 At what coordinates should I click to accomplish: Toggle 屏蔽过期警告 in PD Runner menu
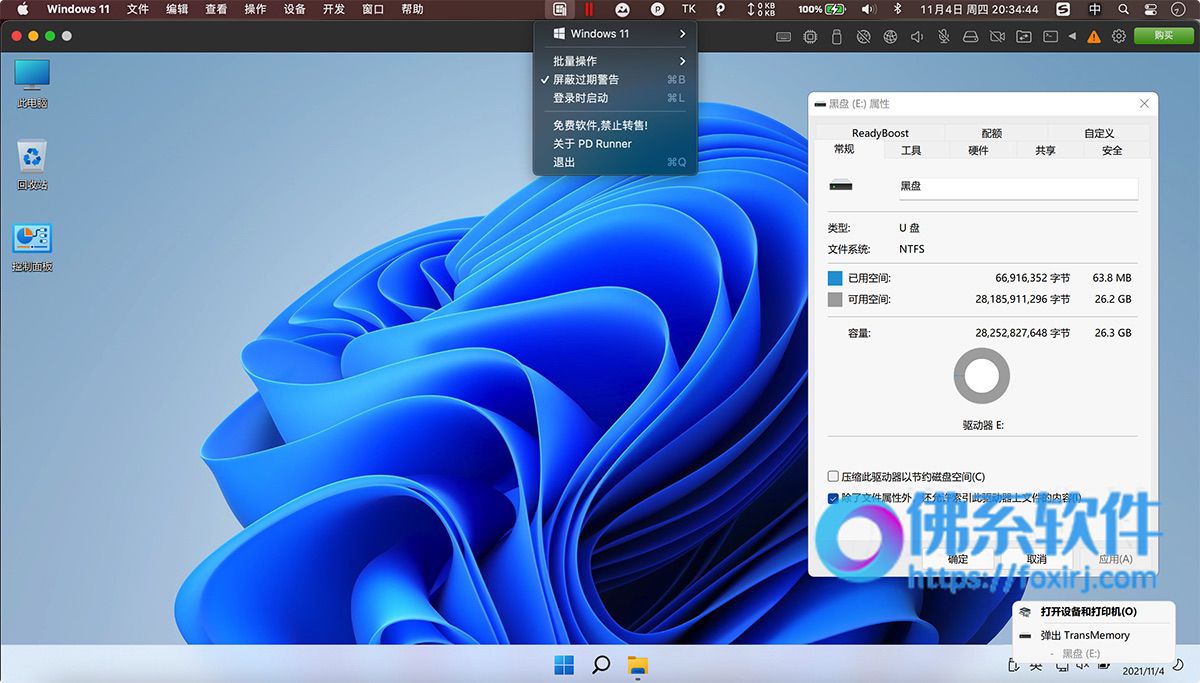click(615, 80)
